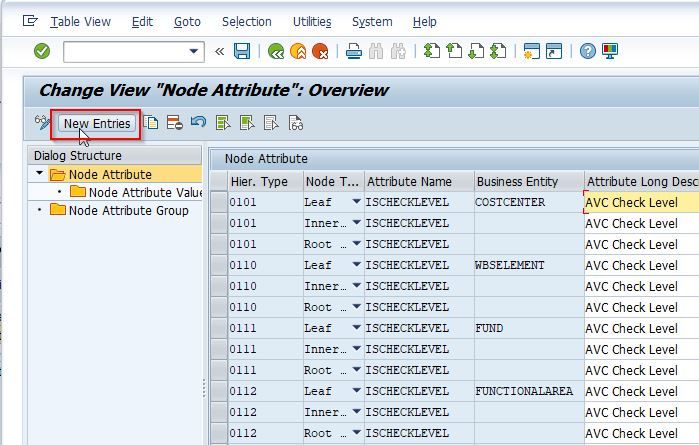Click the Customize Local Layout monitor icon
The image size is (699, 445).
(610, 51)
